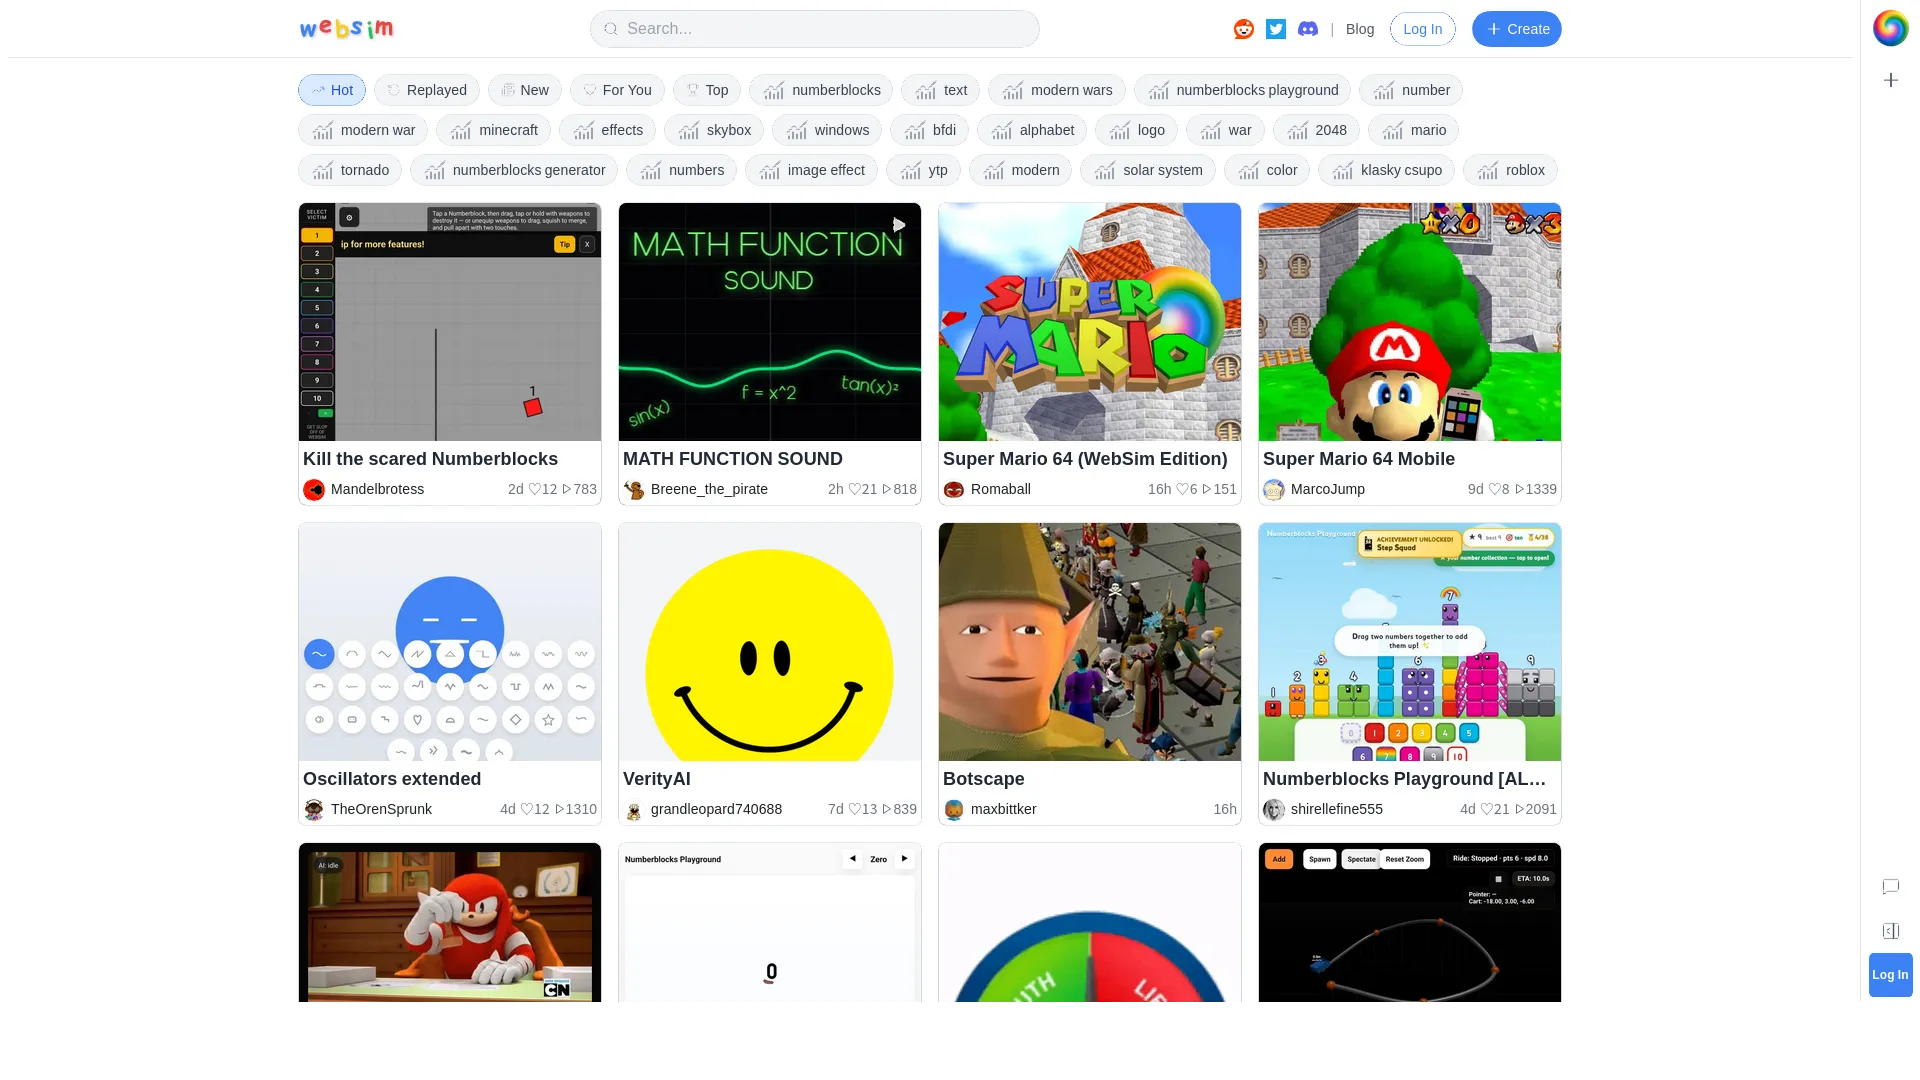The image size is (1920, 1080).
Task: Click the rainbow circle profile icon
Action: coord(1890,28)
